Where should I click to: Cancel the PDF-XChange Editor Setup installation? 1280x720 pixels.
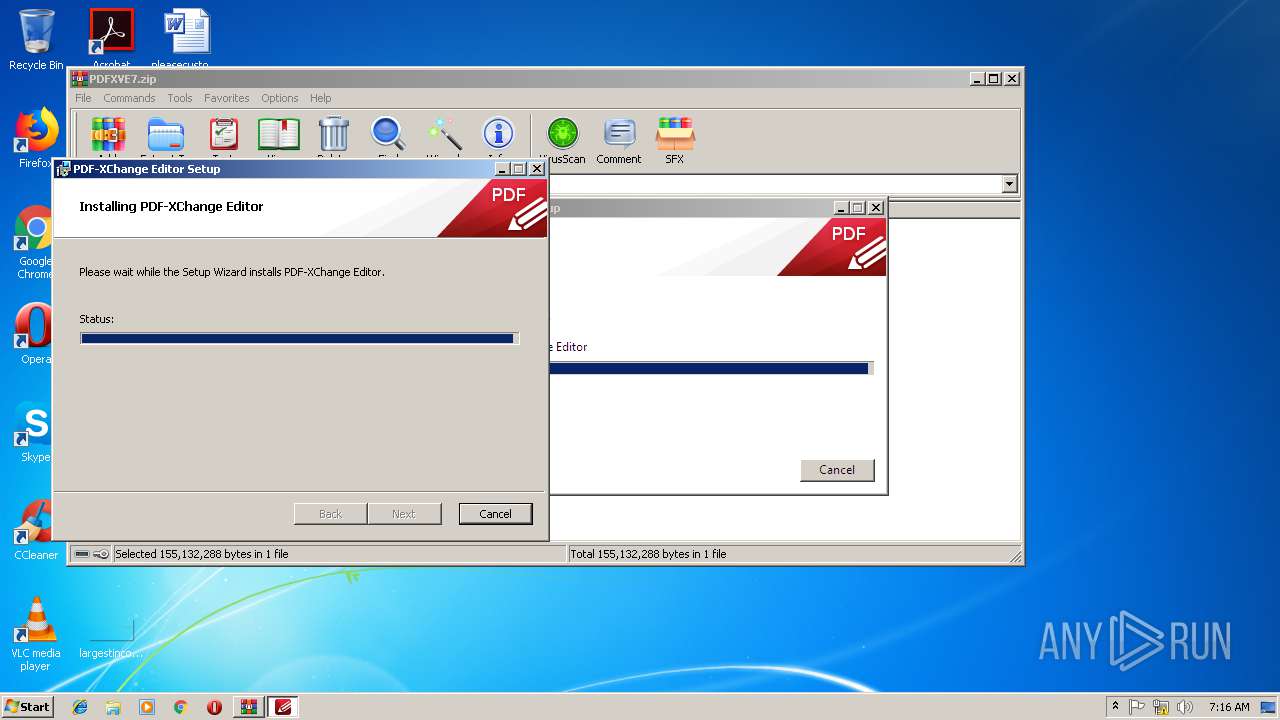pos(495,514)
